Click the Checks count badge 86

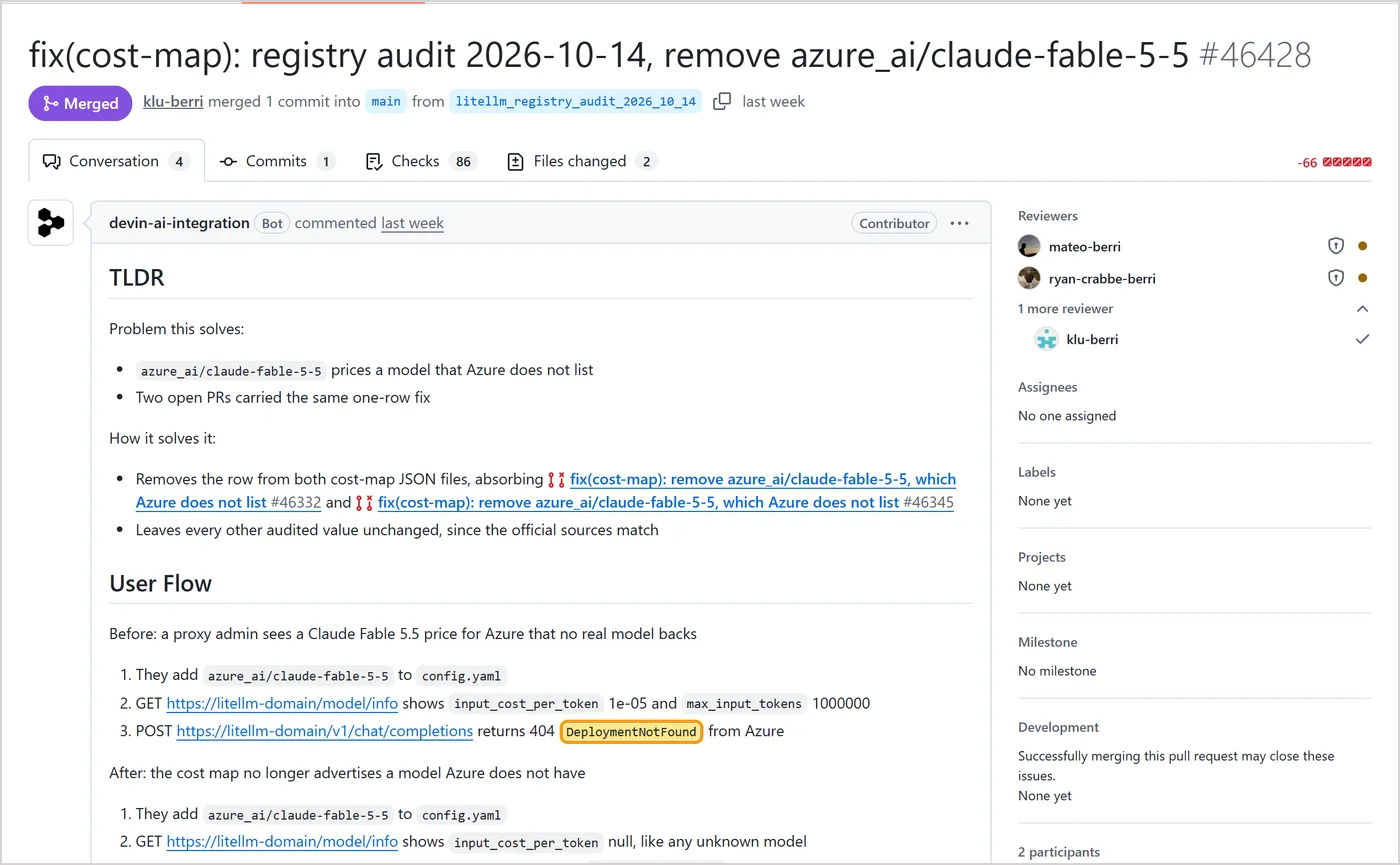pyautogui.click(x=462, y=161)
